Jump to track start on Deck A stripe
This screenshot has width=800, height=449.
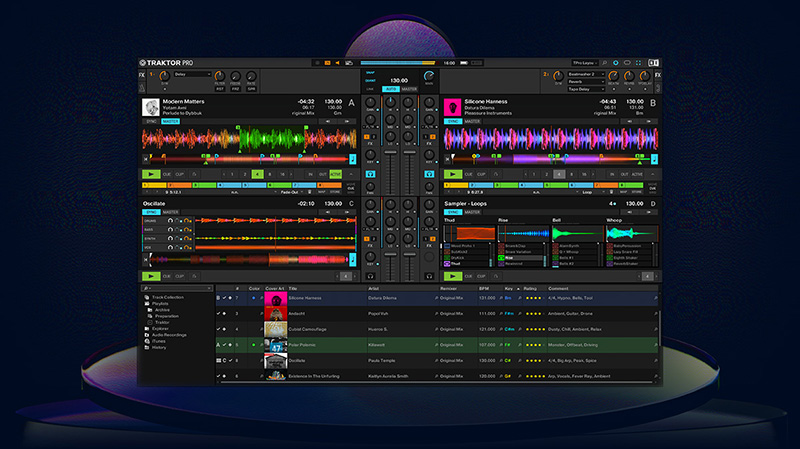pos(146,159)
